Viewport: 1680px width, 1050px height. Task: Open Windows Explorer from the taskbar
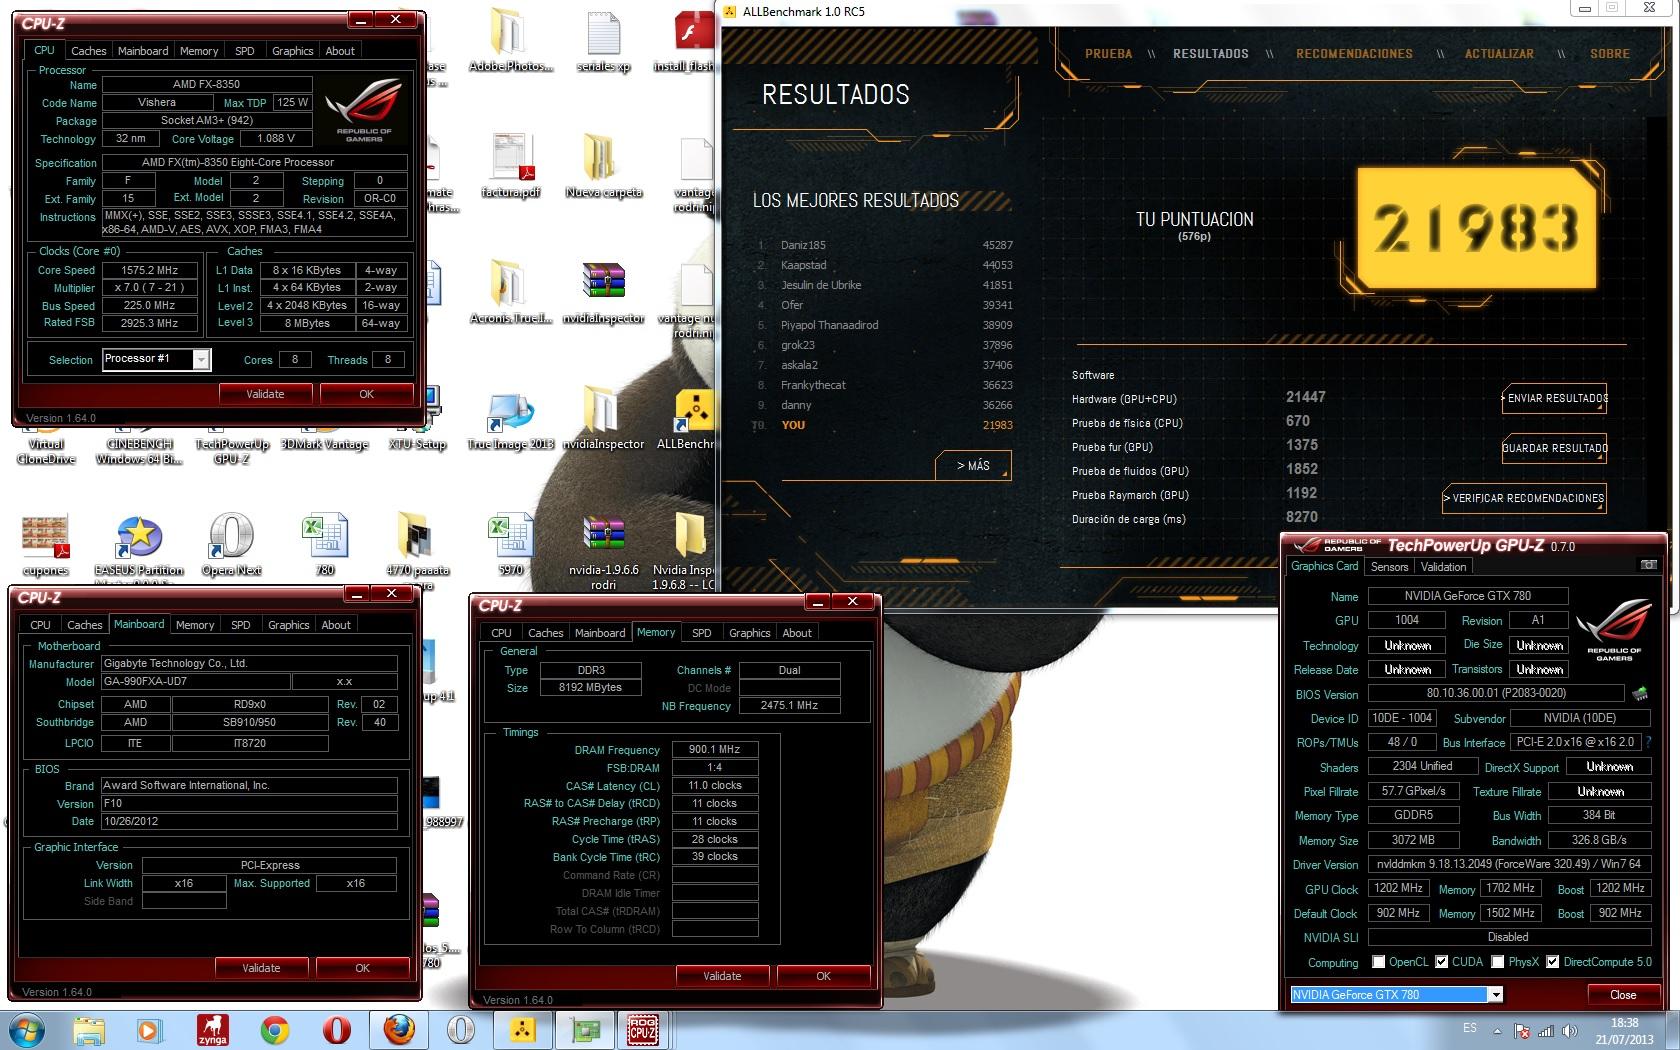(x=89, y=1030)
